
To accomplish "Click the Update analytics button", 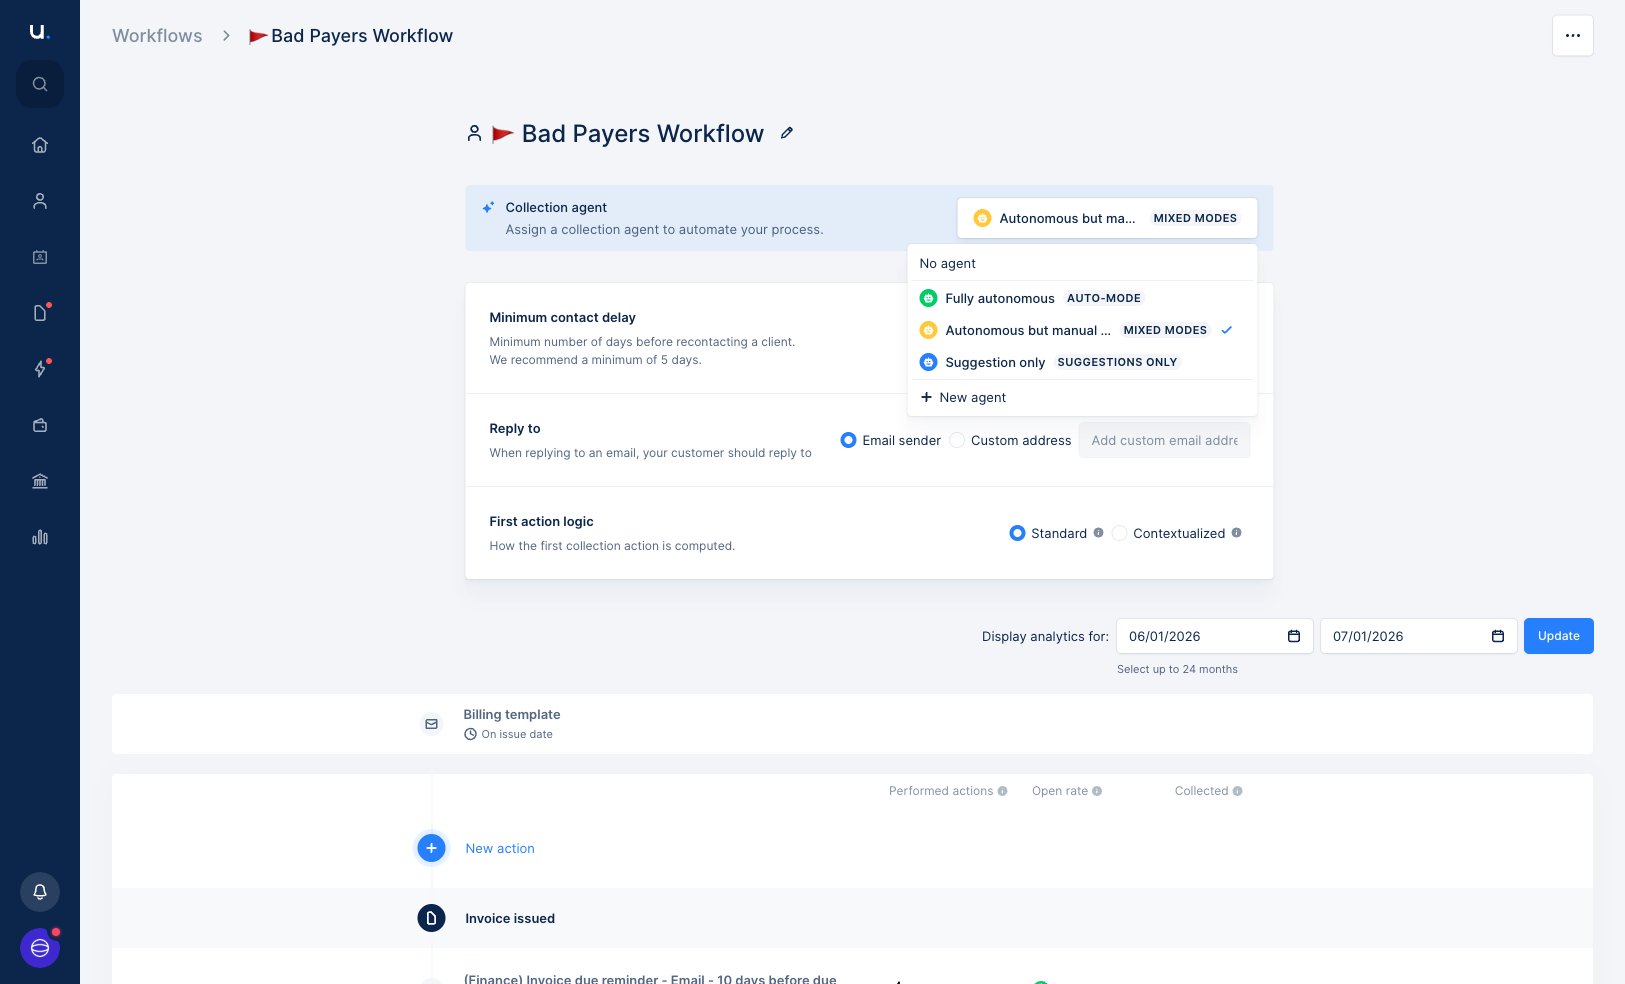I will 1559,636.
